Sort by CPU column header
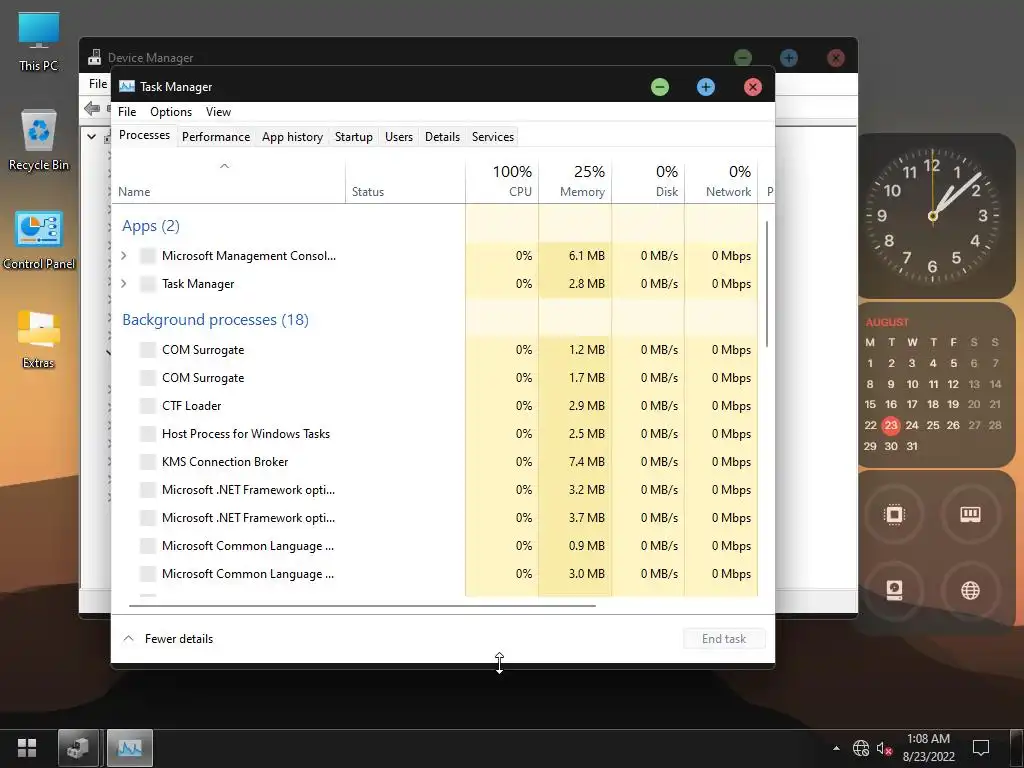 coord(502,181)
